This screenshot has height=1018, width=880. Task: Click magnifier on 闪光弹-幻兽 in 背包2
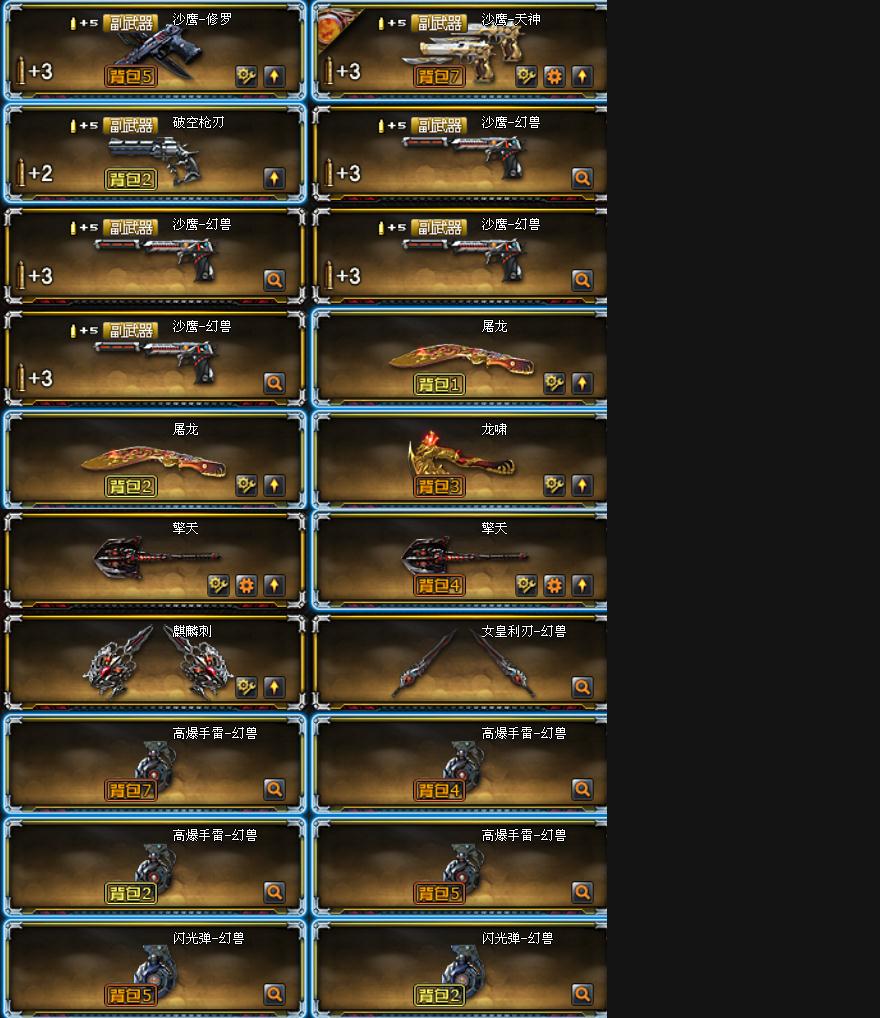[583, 994]
